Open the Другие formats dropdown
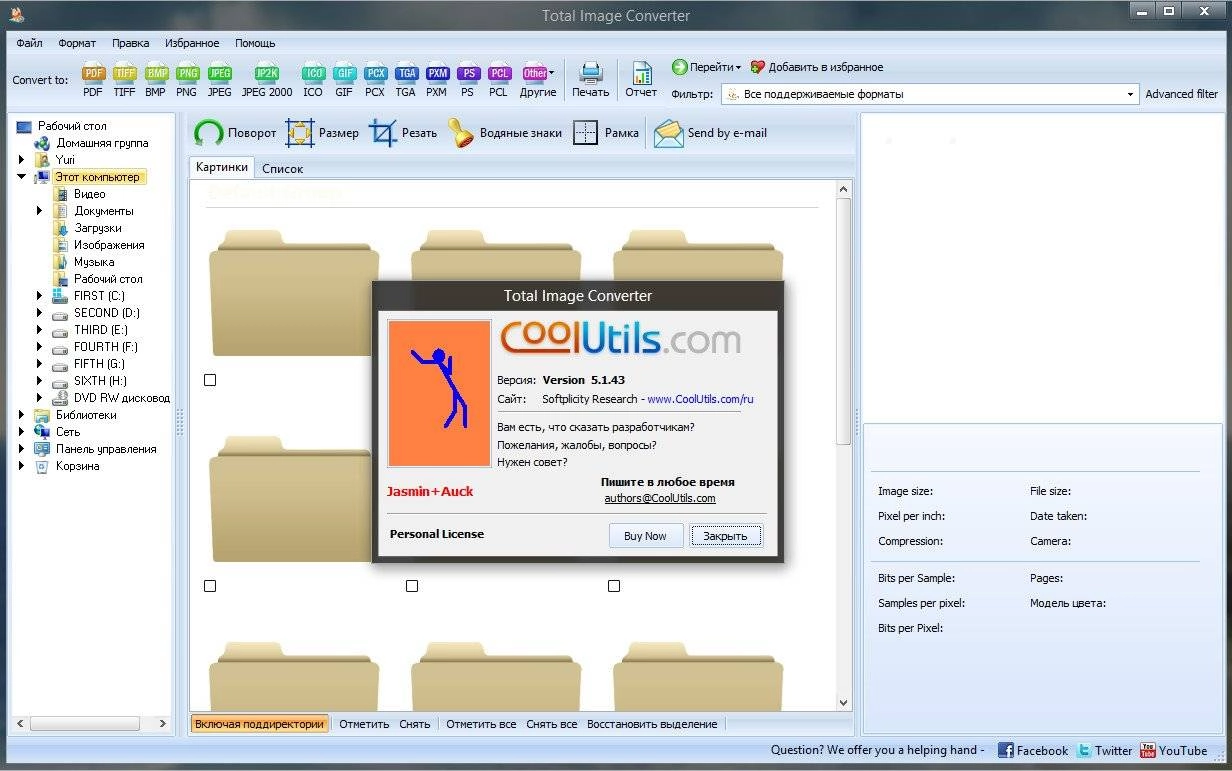1232x771 pixels. 538,80
